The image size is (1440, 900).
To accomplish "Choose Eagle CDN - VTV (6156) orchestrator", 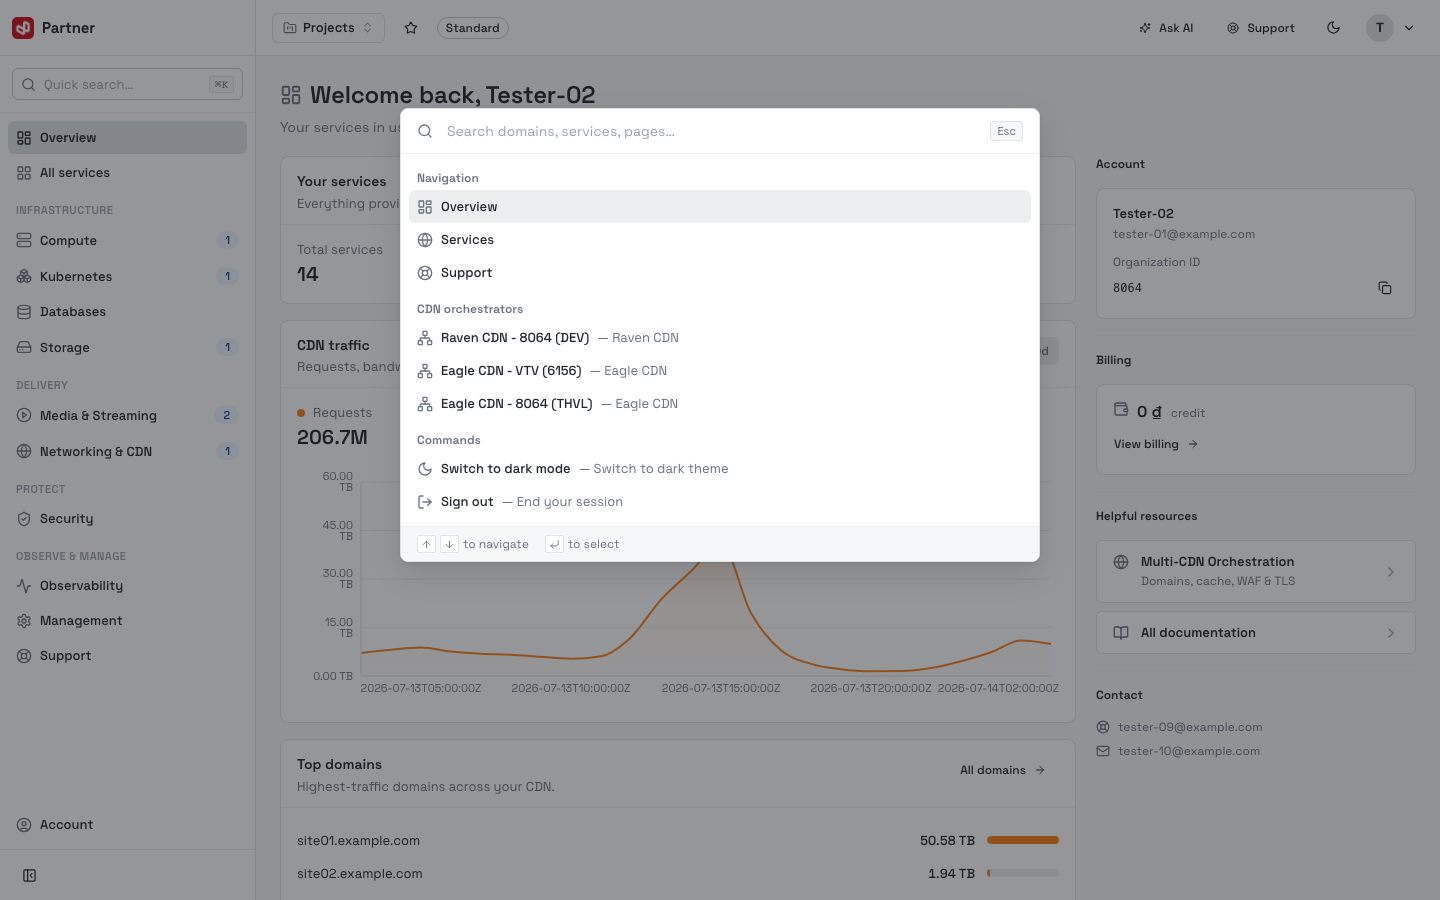I will pos(720,371).
